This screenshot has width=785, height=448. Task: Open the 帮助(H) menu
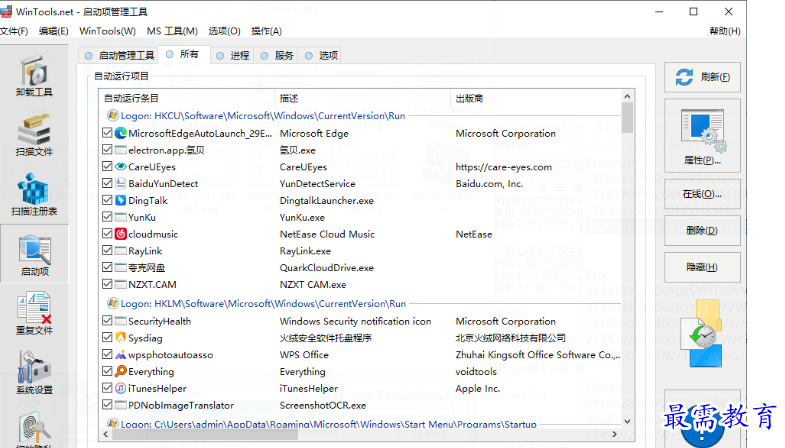[x=724, y=31]
